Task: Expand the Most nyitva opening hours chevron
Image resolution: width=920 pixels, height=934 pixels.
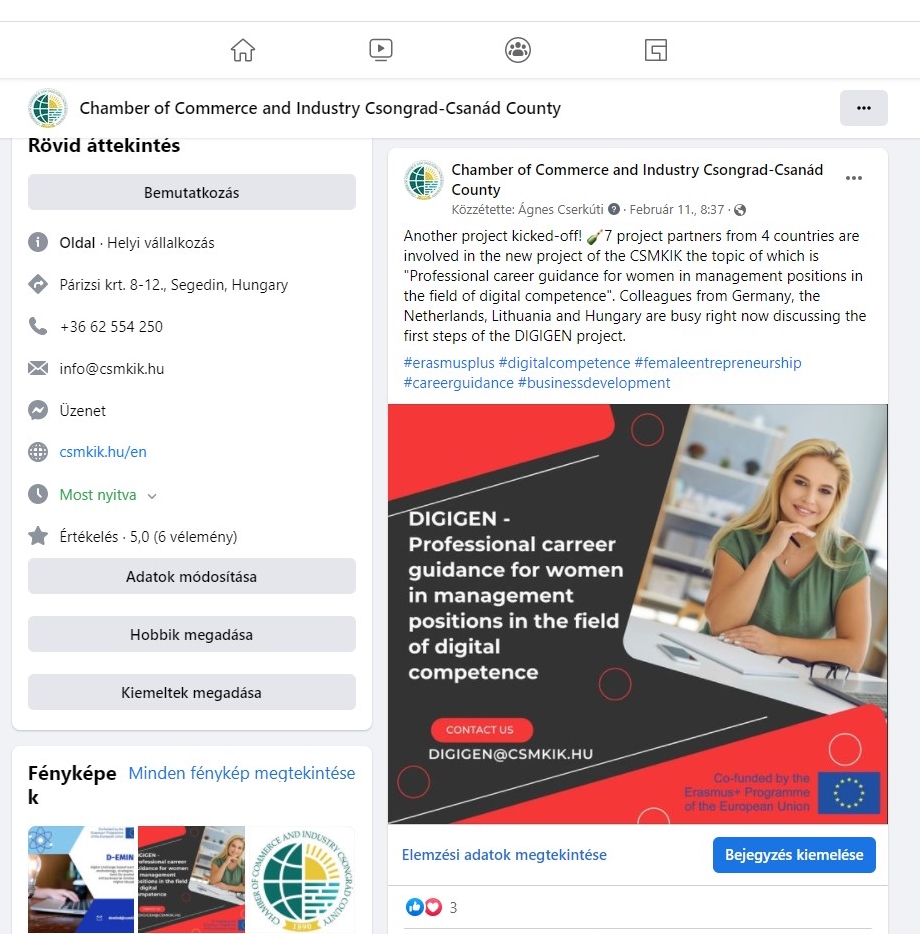Action: coord(152,496)
